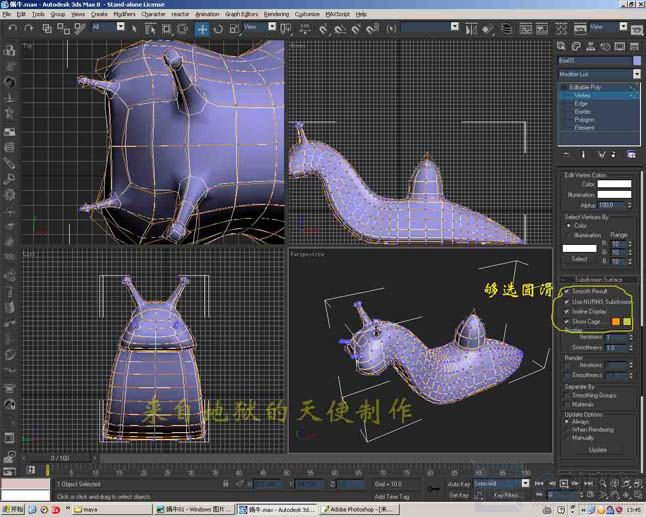Select Element sub-object level in stack

pos(584,128)
